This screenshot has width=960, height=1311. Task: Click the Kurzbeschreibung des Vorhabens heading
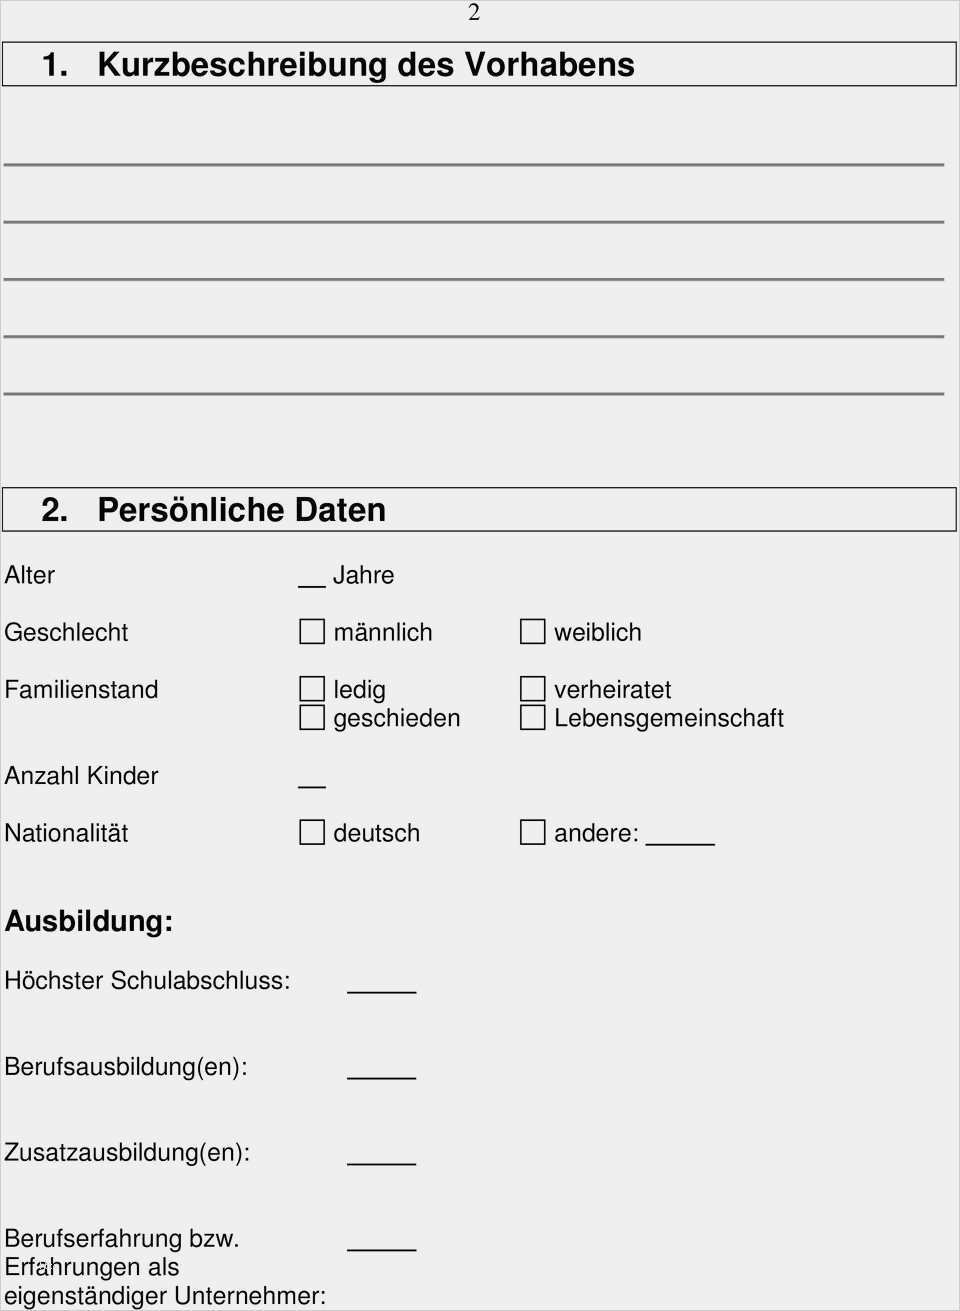365,65
